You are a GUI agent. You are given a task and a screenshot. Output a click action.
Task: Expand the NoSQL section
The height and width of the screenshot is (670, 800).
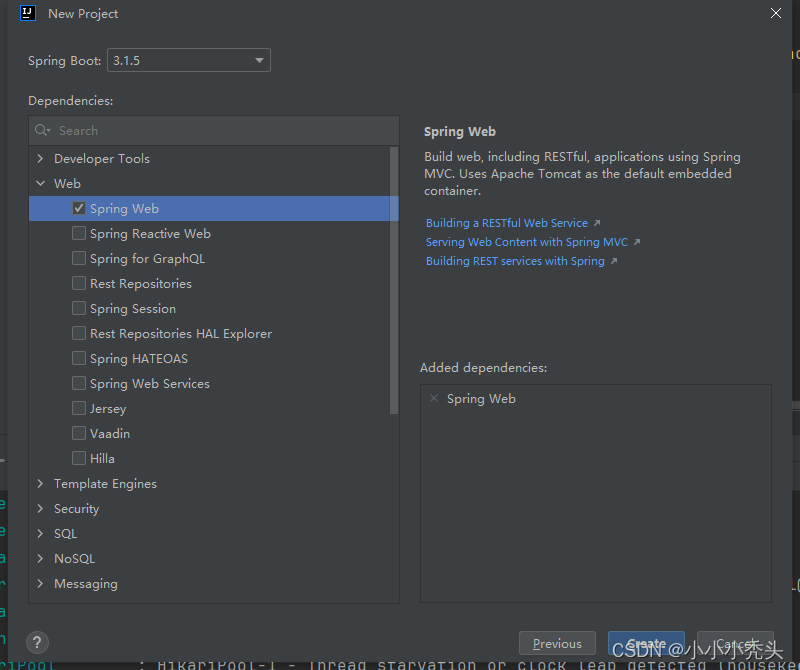[40, 558]
